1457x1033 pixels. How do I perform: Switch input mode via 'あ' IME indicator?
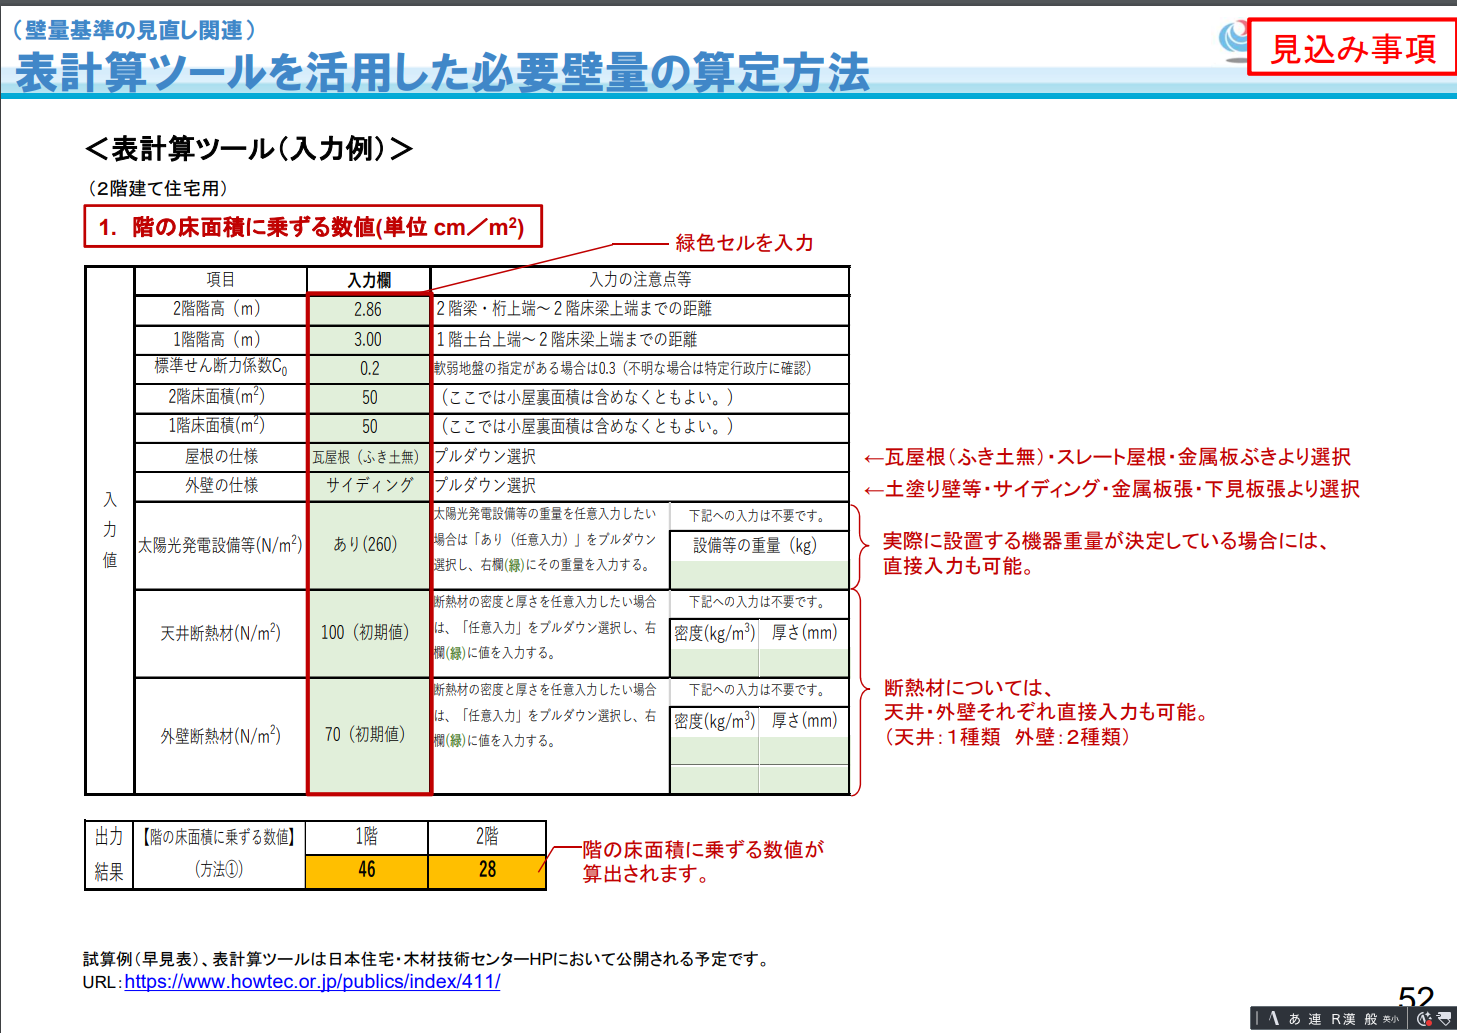(x=1295, y=1019)
